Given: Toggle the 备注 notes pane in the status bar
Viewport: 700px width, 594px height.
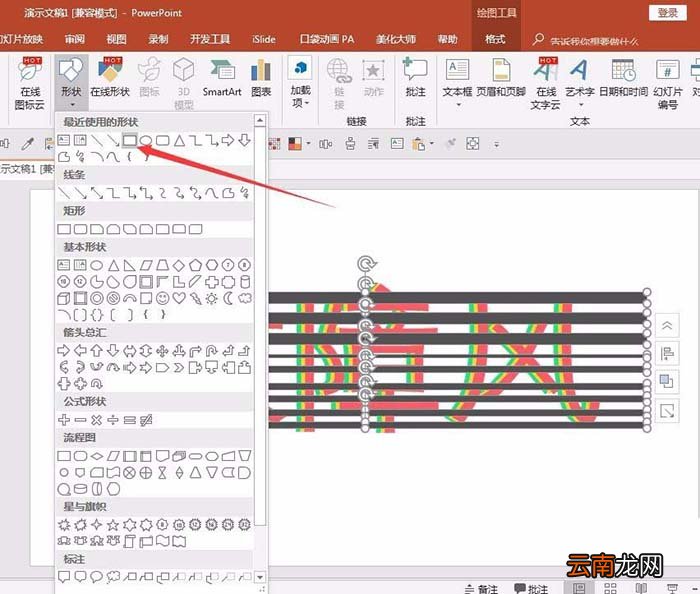Looking at the screenshot, I should pyautogui.click(x=481, y=589).
